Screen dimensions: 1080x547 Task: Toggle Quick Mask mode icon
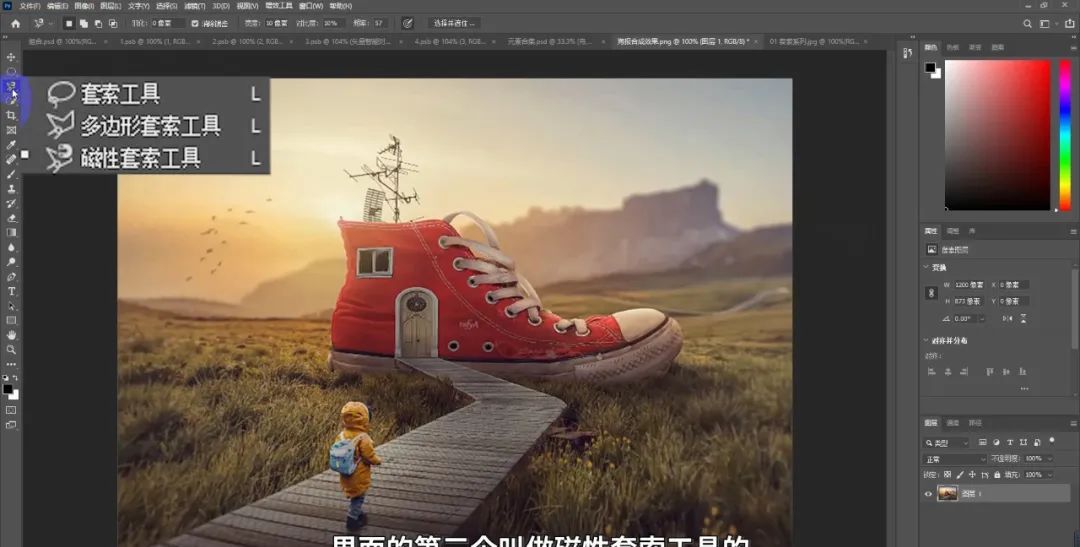[11, 410]
